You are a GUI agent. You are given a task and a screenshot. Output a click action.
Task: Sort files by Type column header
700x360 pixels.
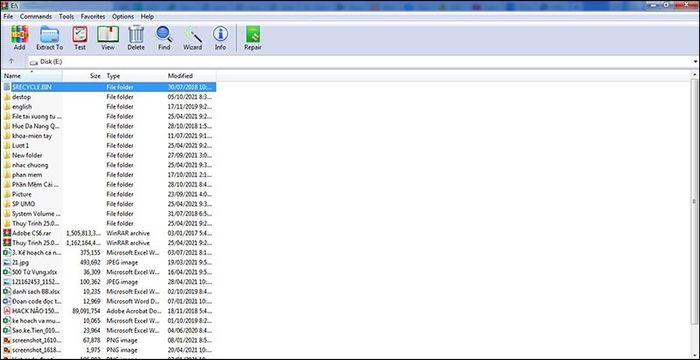134,76
